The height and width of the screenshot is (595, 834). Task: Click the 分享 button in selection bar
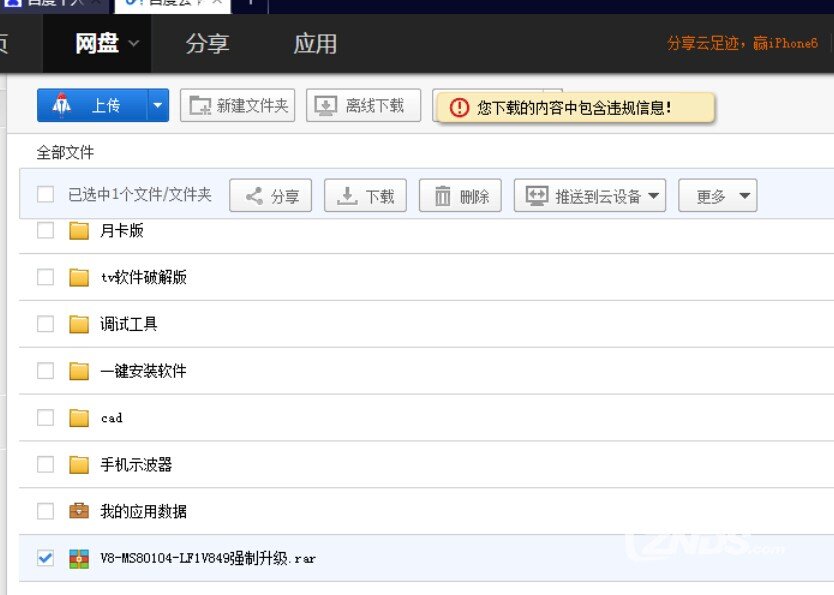click(270, 196)
